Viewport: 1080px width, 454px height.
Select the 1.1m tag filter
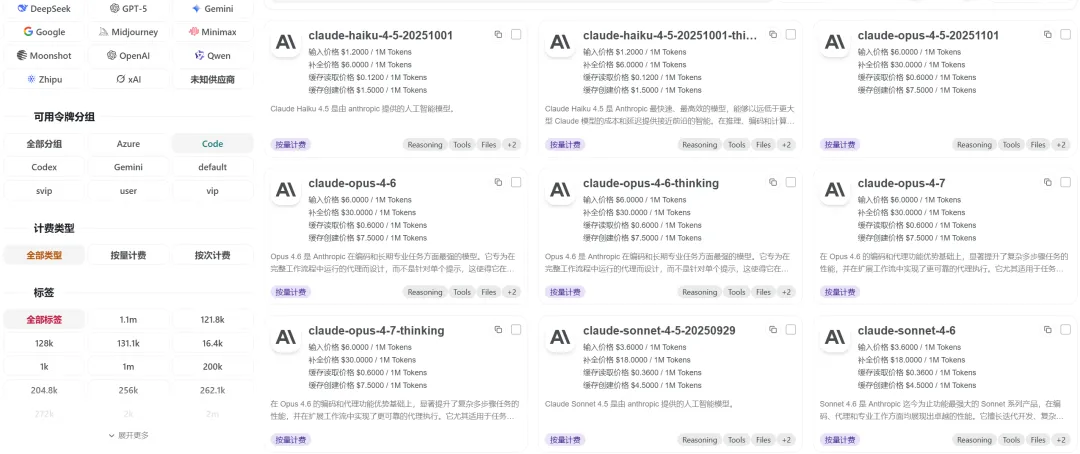[x=128, y=320]
